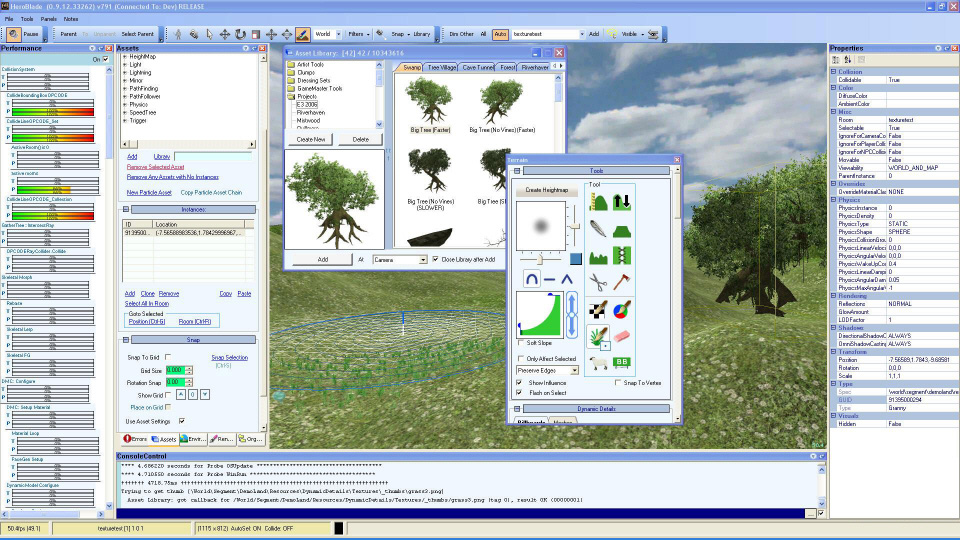Select the raise/lower arrows terrain tool
The height and width of the screenshot is (540, 960).
pos(624,203)
